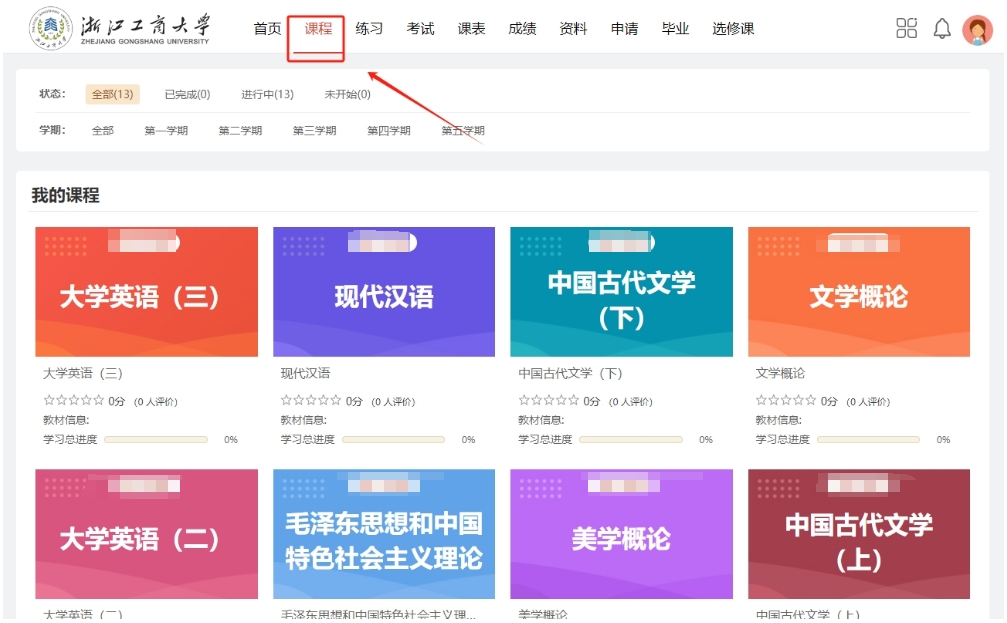Click the star rating under 现代汉语
Viewport: 1007px width, 623px height.
tap(311, 401)
